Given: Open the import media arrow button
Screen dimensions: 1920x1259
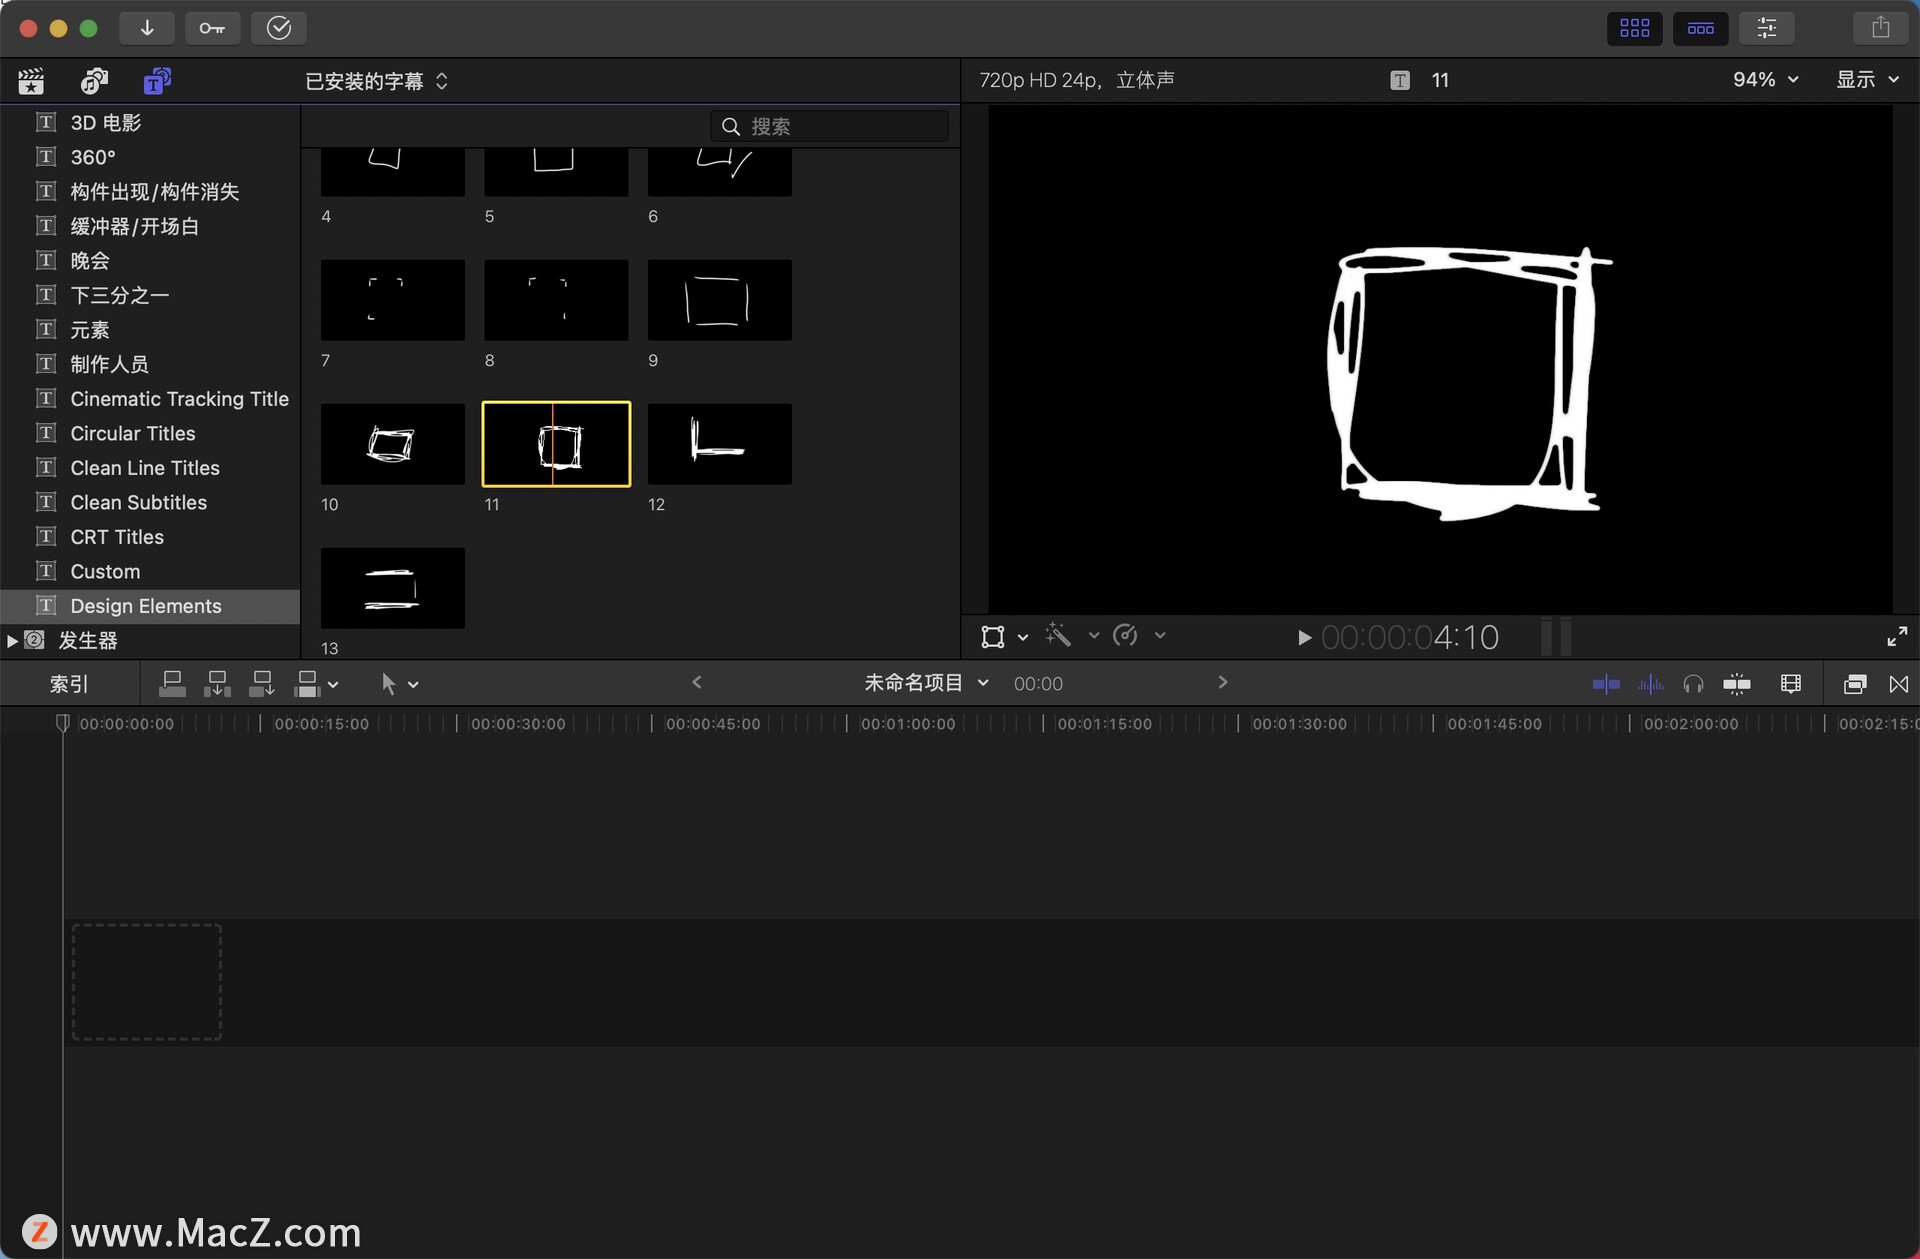Looking at the screenshot, I should [x=147, y=28].
